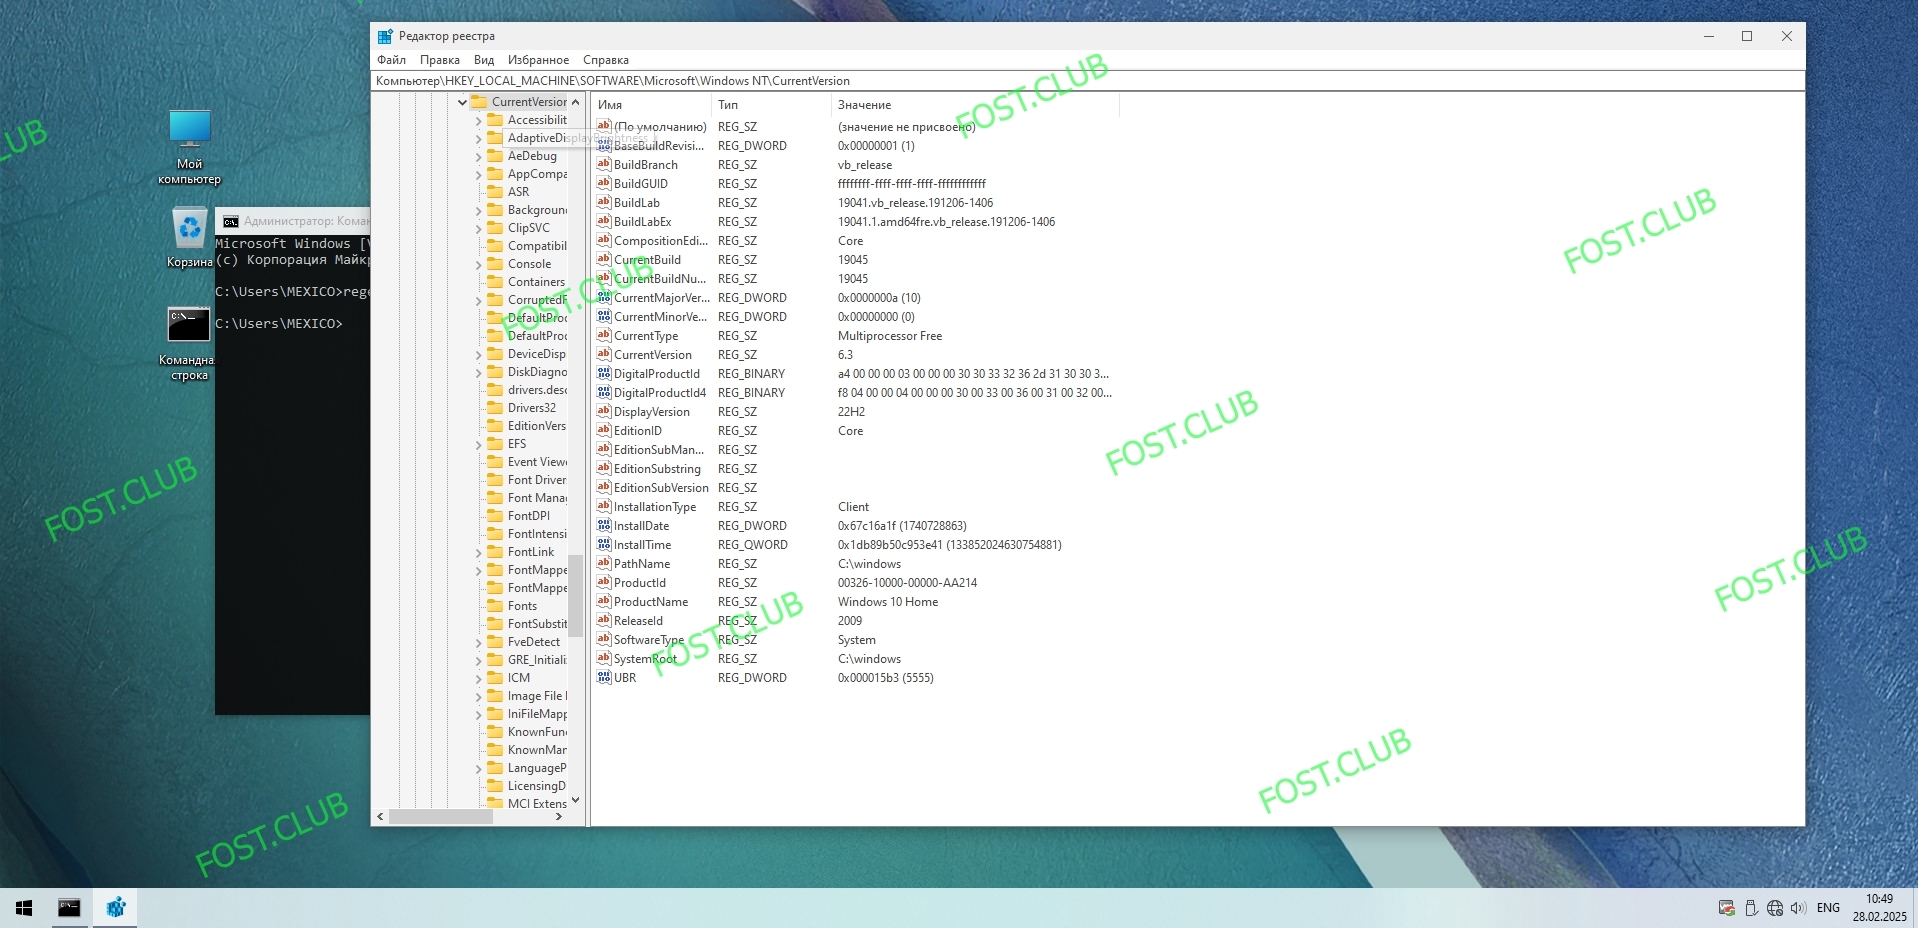Click the ENG language indicator
This screenshot has height=928, width=1918.
point(1828,908)
